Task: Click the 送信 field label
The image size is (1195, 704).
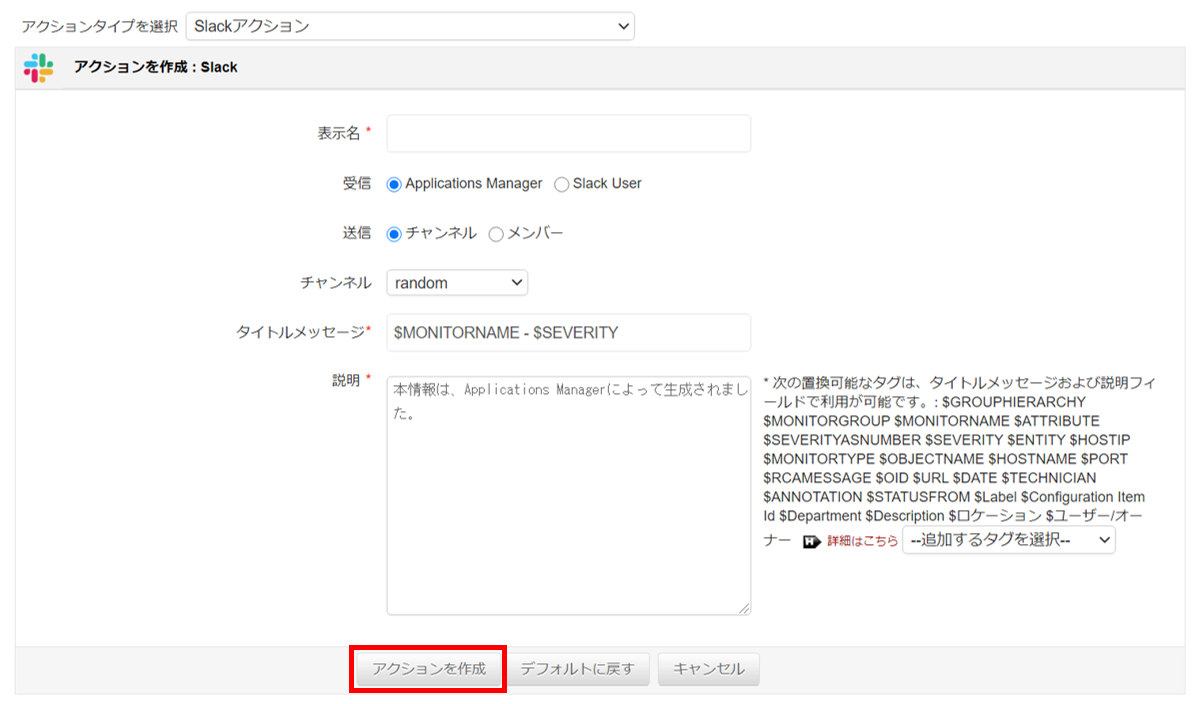Action: coord(357,233)
